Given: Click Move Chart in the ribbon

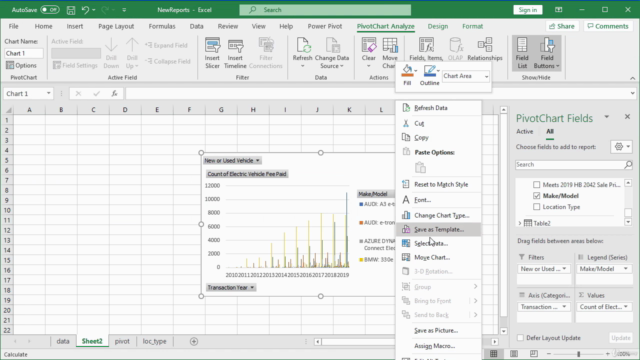Looking at the screenshot, I should [x=389, y=53].
